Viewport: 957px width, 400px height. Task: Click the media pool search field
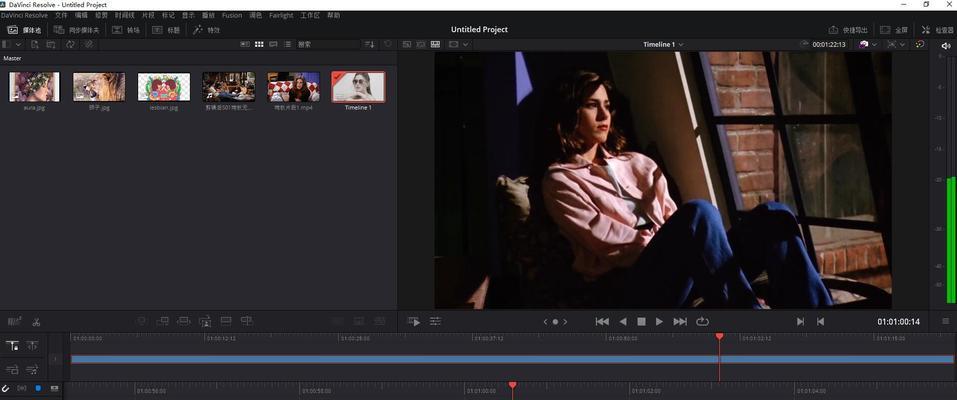[x=327, y=45]
